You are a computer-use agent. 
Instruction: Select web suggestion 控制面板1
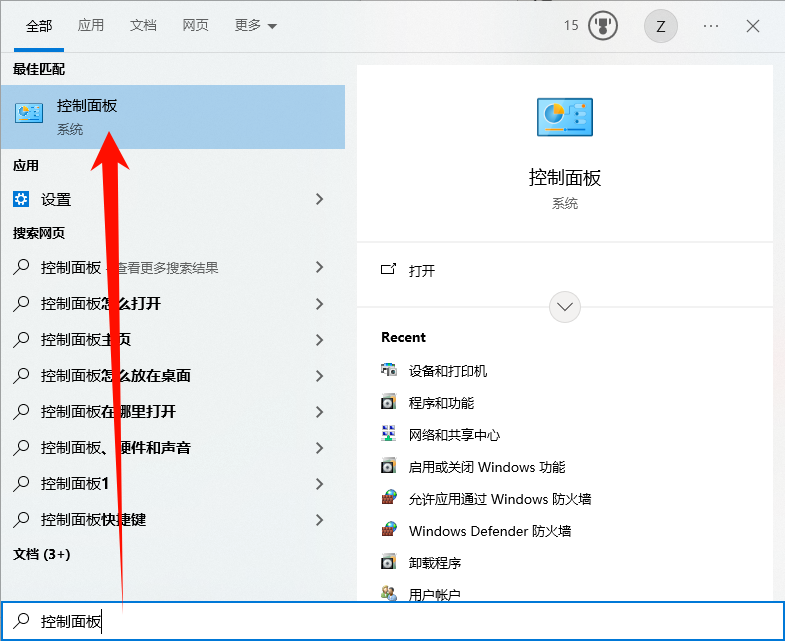point(75,484)
